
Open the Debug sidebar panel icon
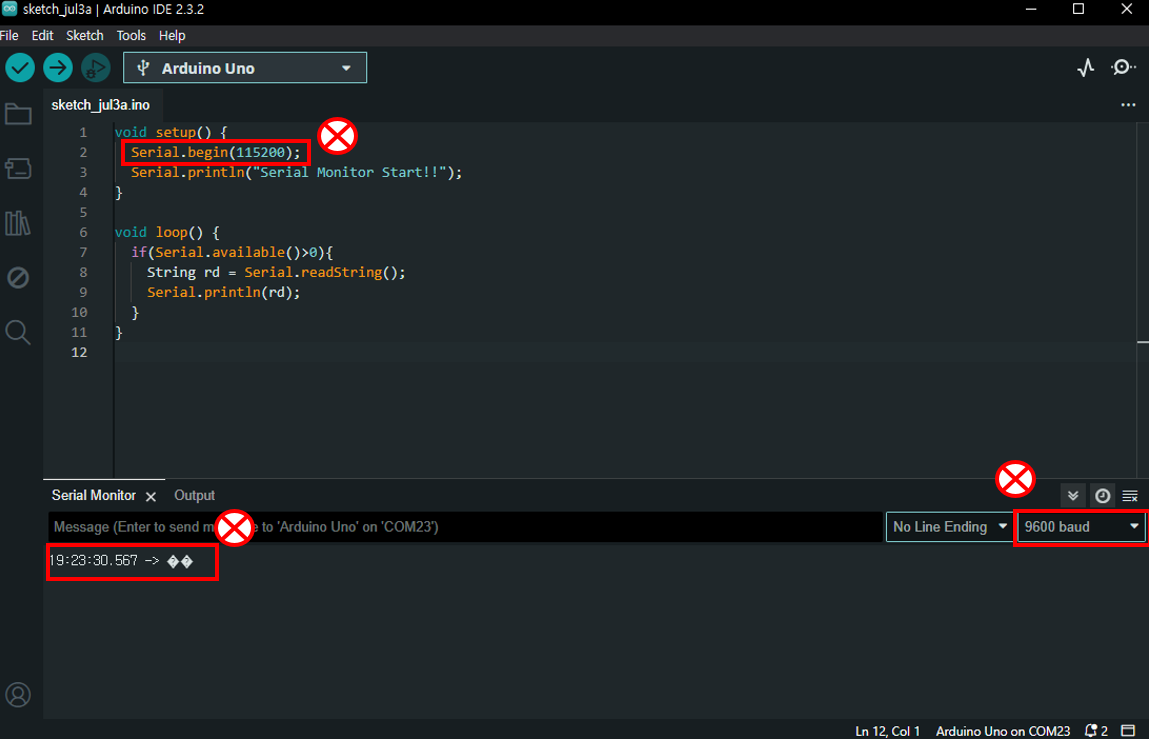click(x=18, y=278)
